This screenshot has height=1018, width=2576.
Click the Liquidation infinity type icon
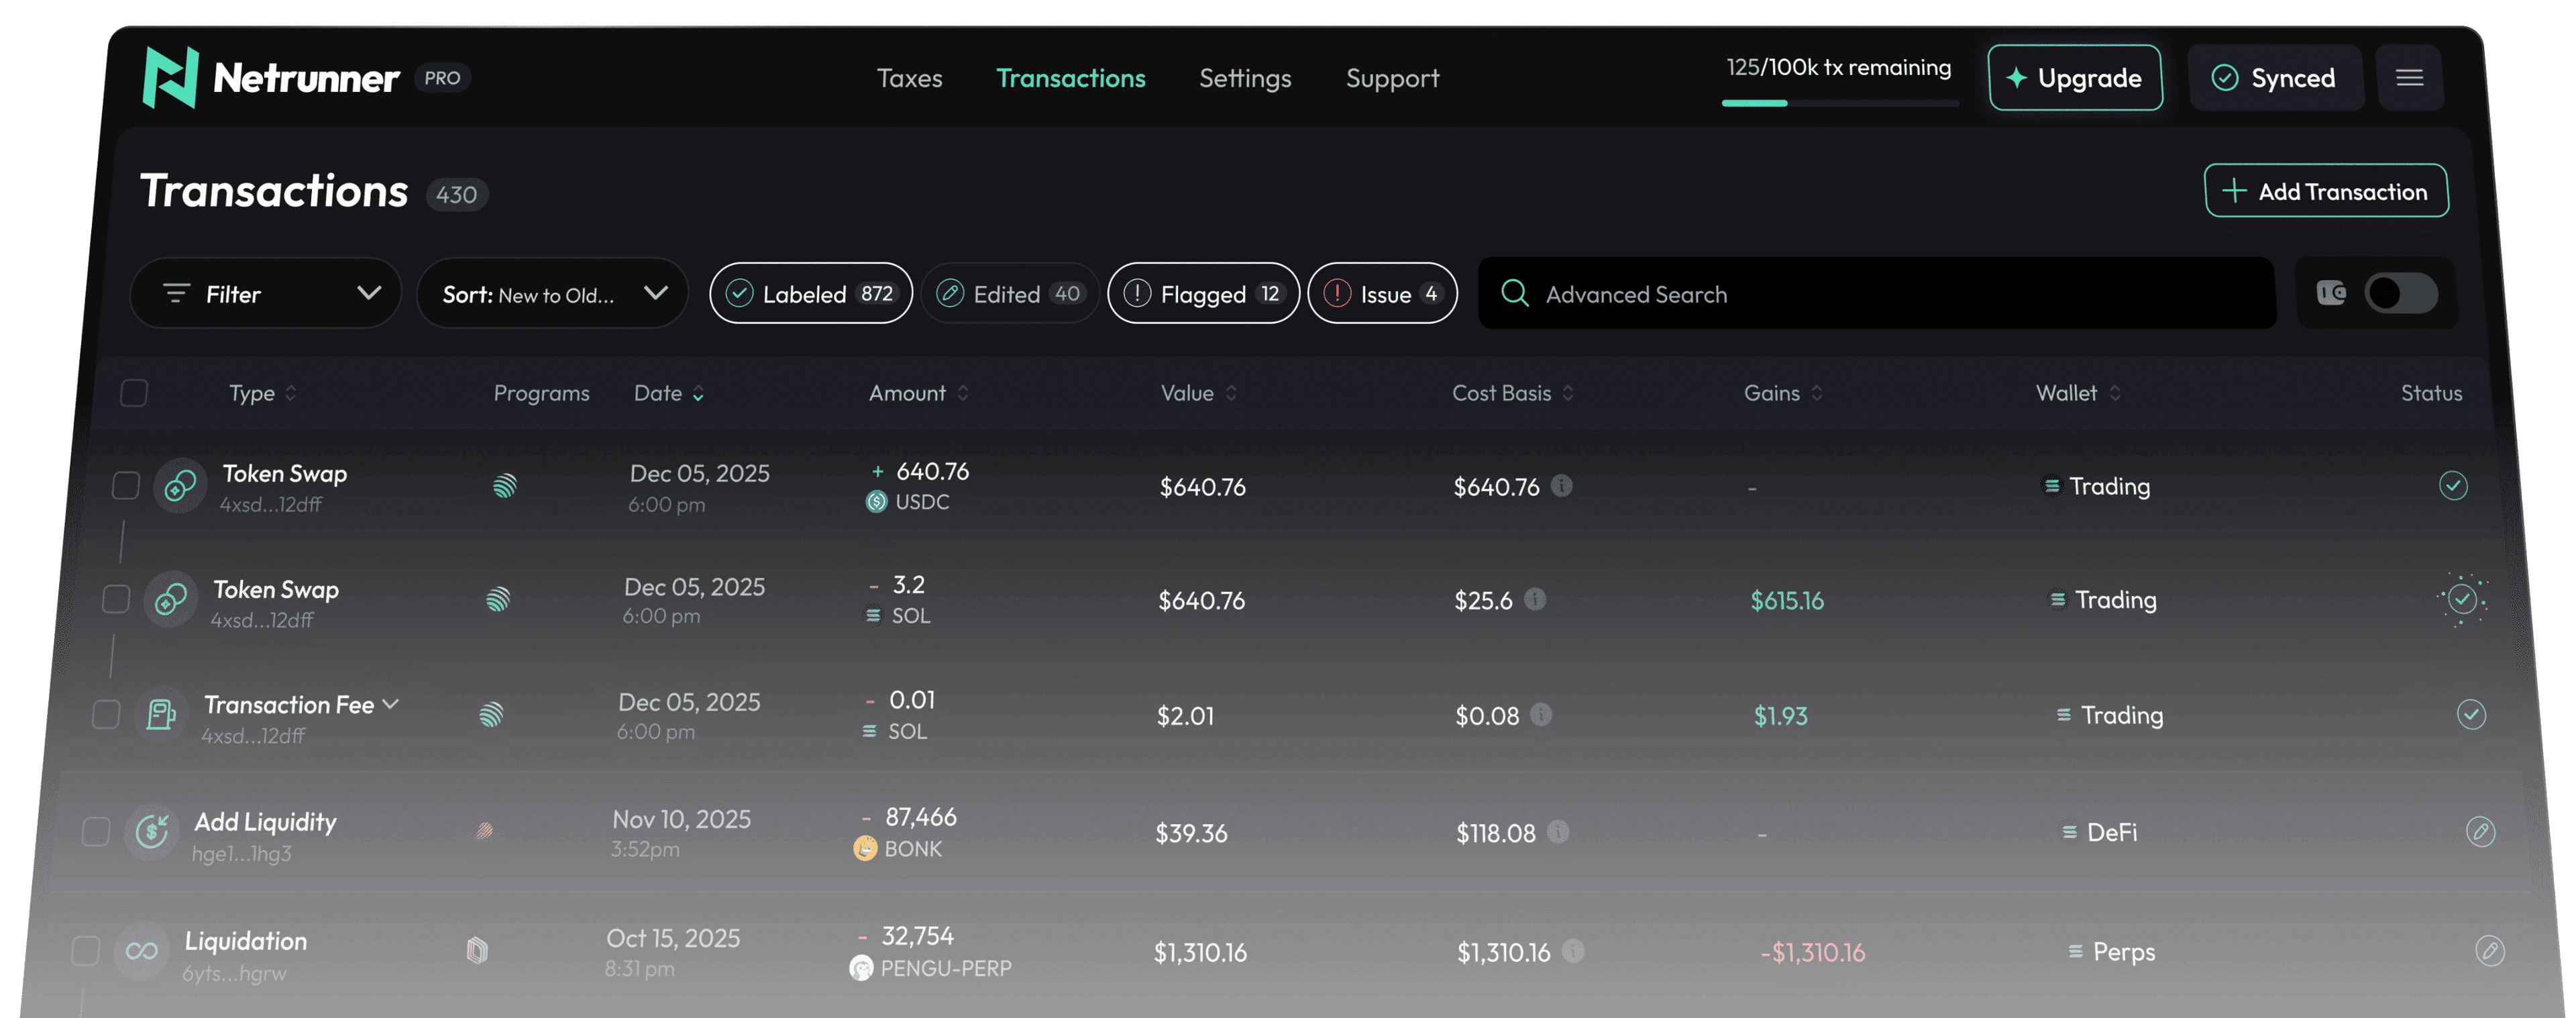(x=141, y=951)
